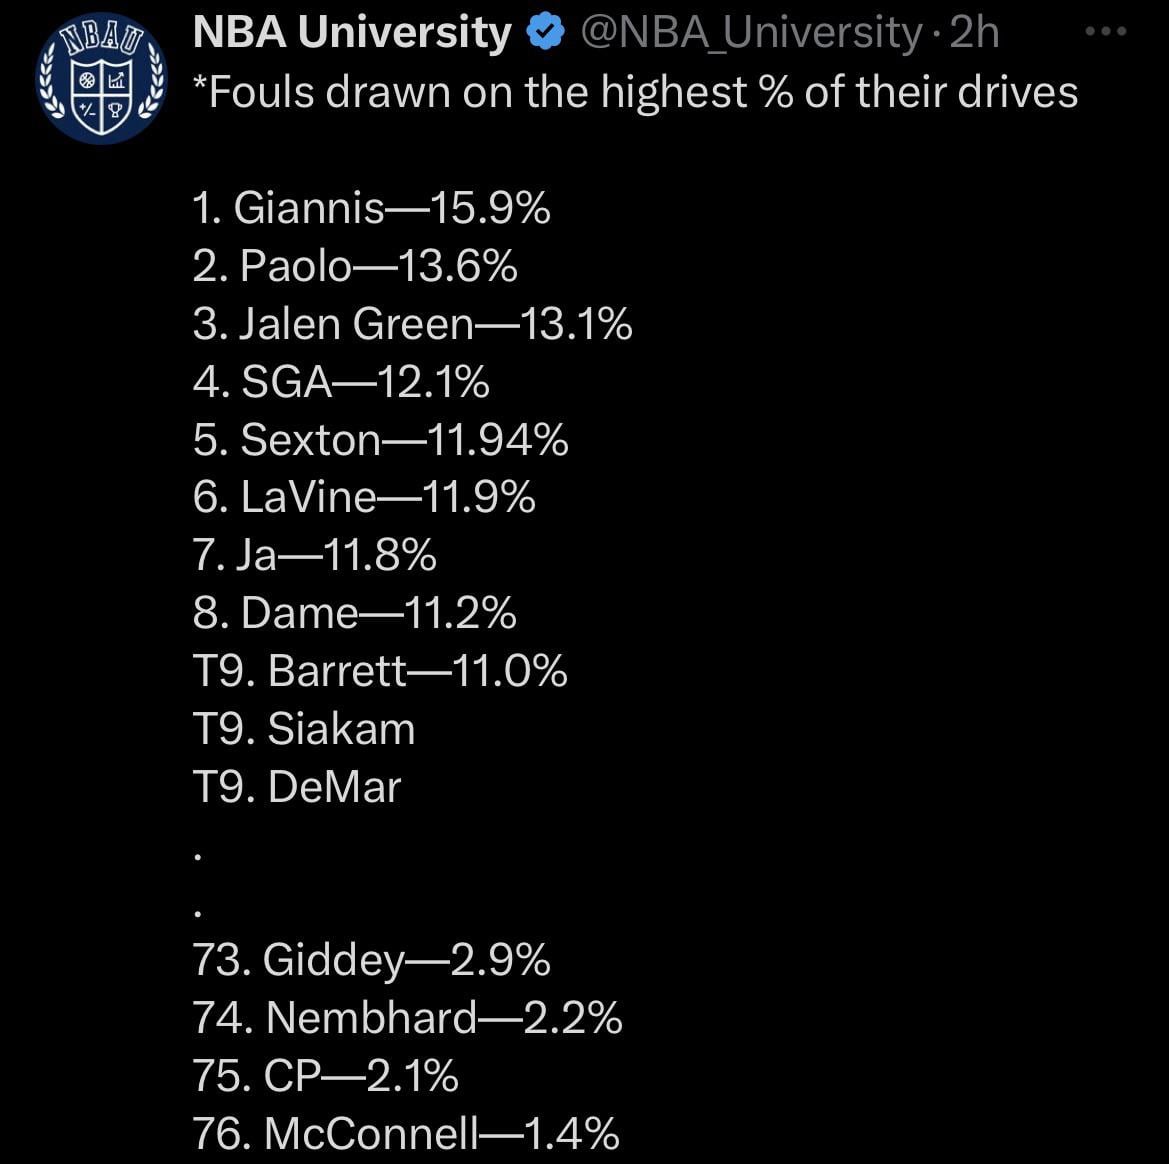Open the NBA University profile avatar
Image resolution: width=1169 pixels, height=1164 pixels.
tap(101, 79)
